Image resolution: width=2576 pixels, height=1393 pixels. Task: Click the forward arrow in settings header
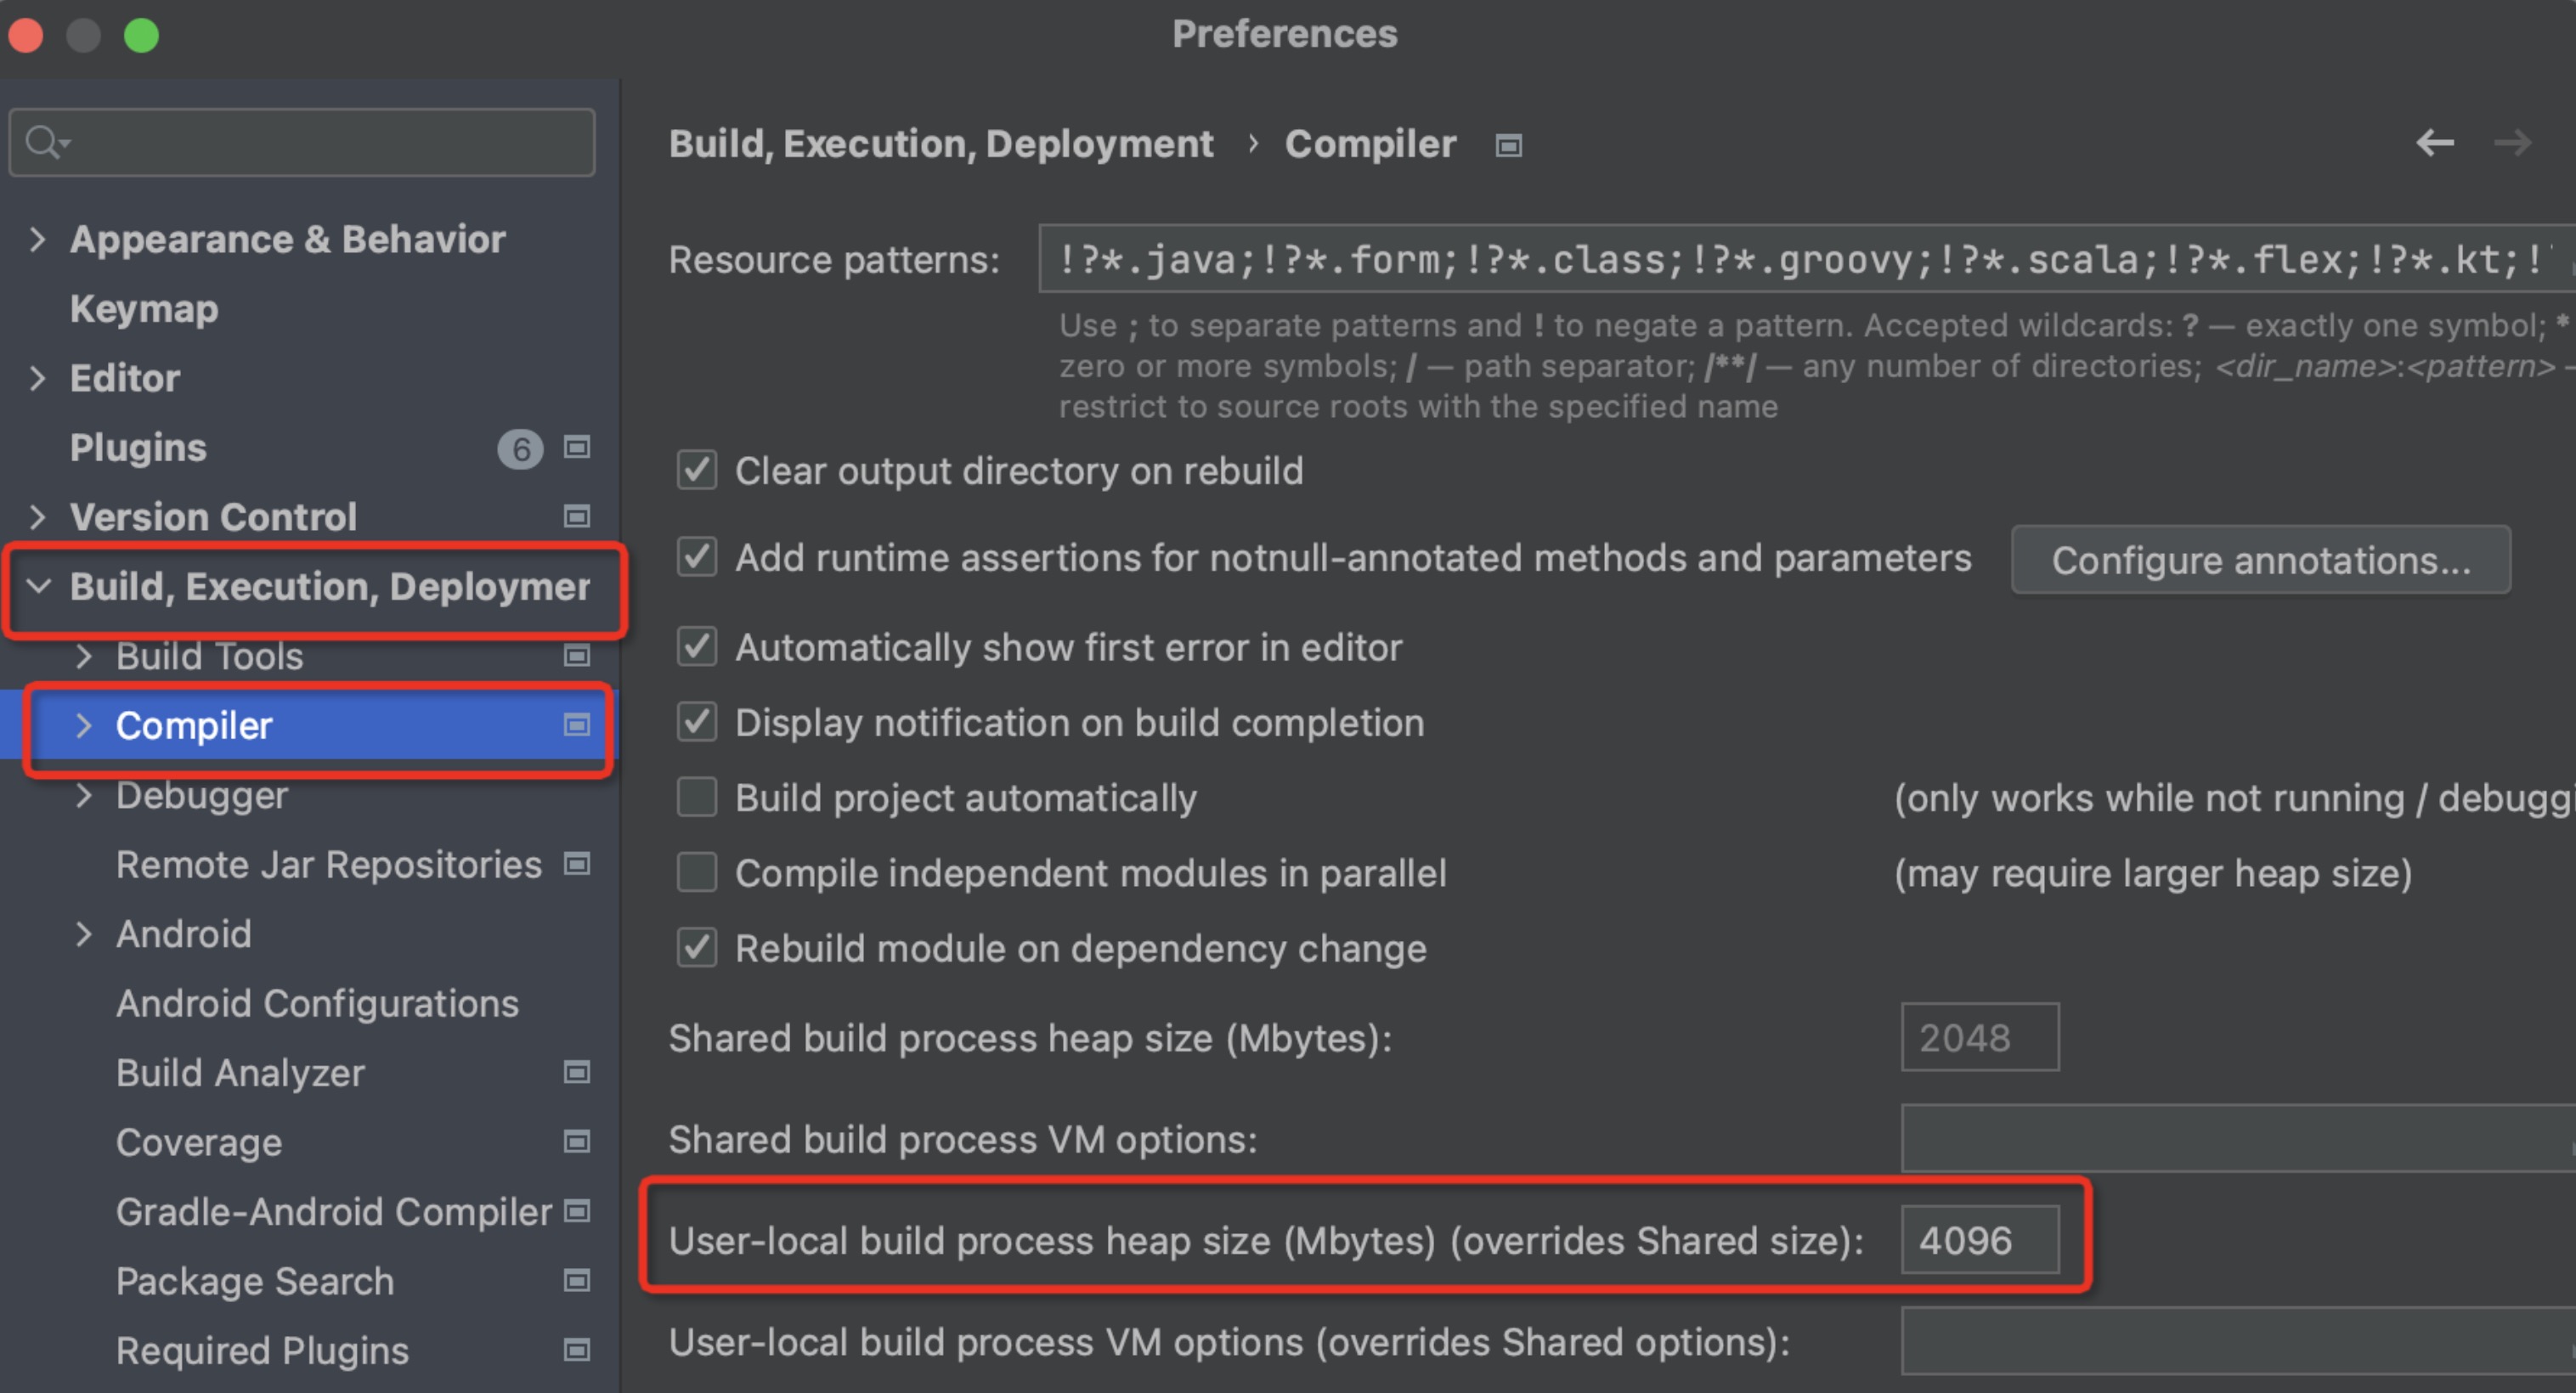point(2512,143)
